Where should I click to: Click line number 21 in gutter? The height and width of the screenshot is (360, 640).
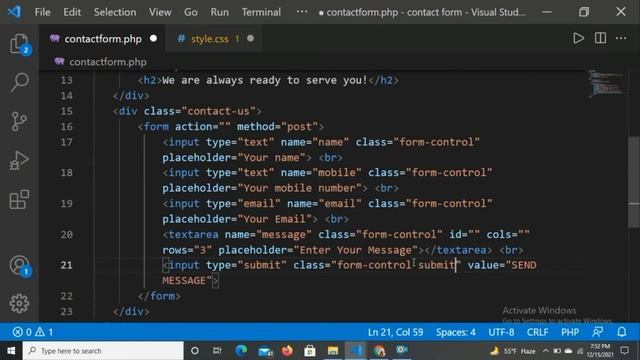coord(67,265)
